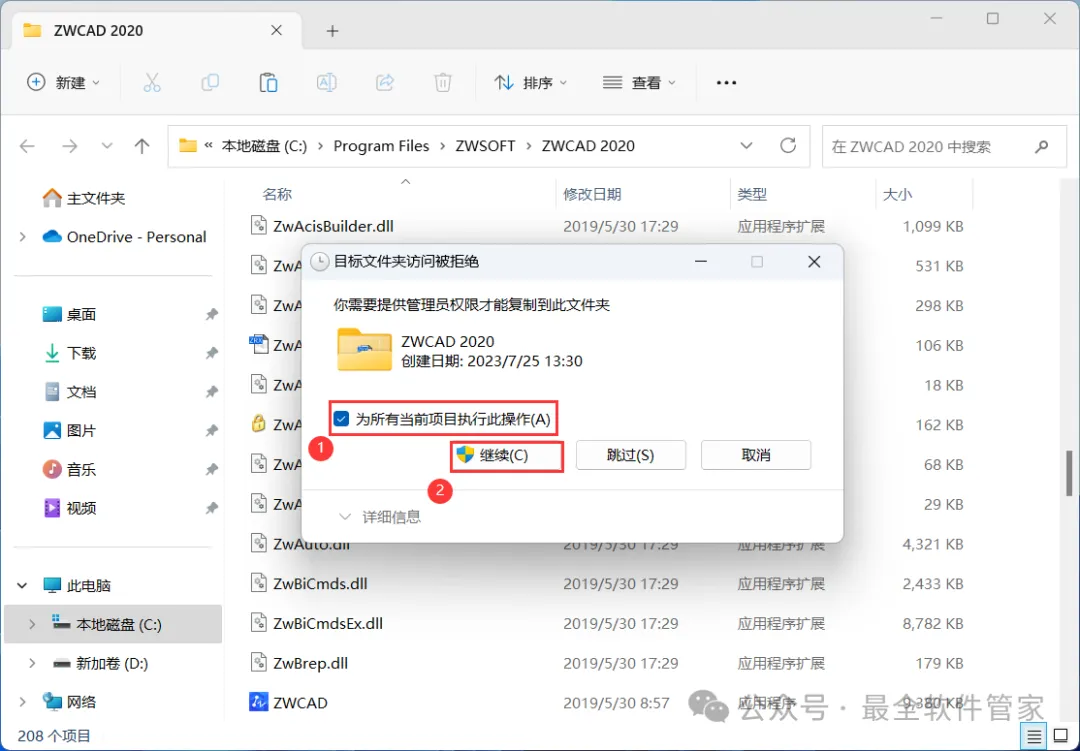Screen dimensions: 1080x751
Task: Go up one folder level arrow
Action: [142, 146]
